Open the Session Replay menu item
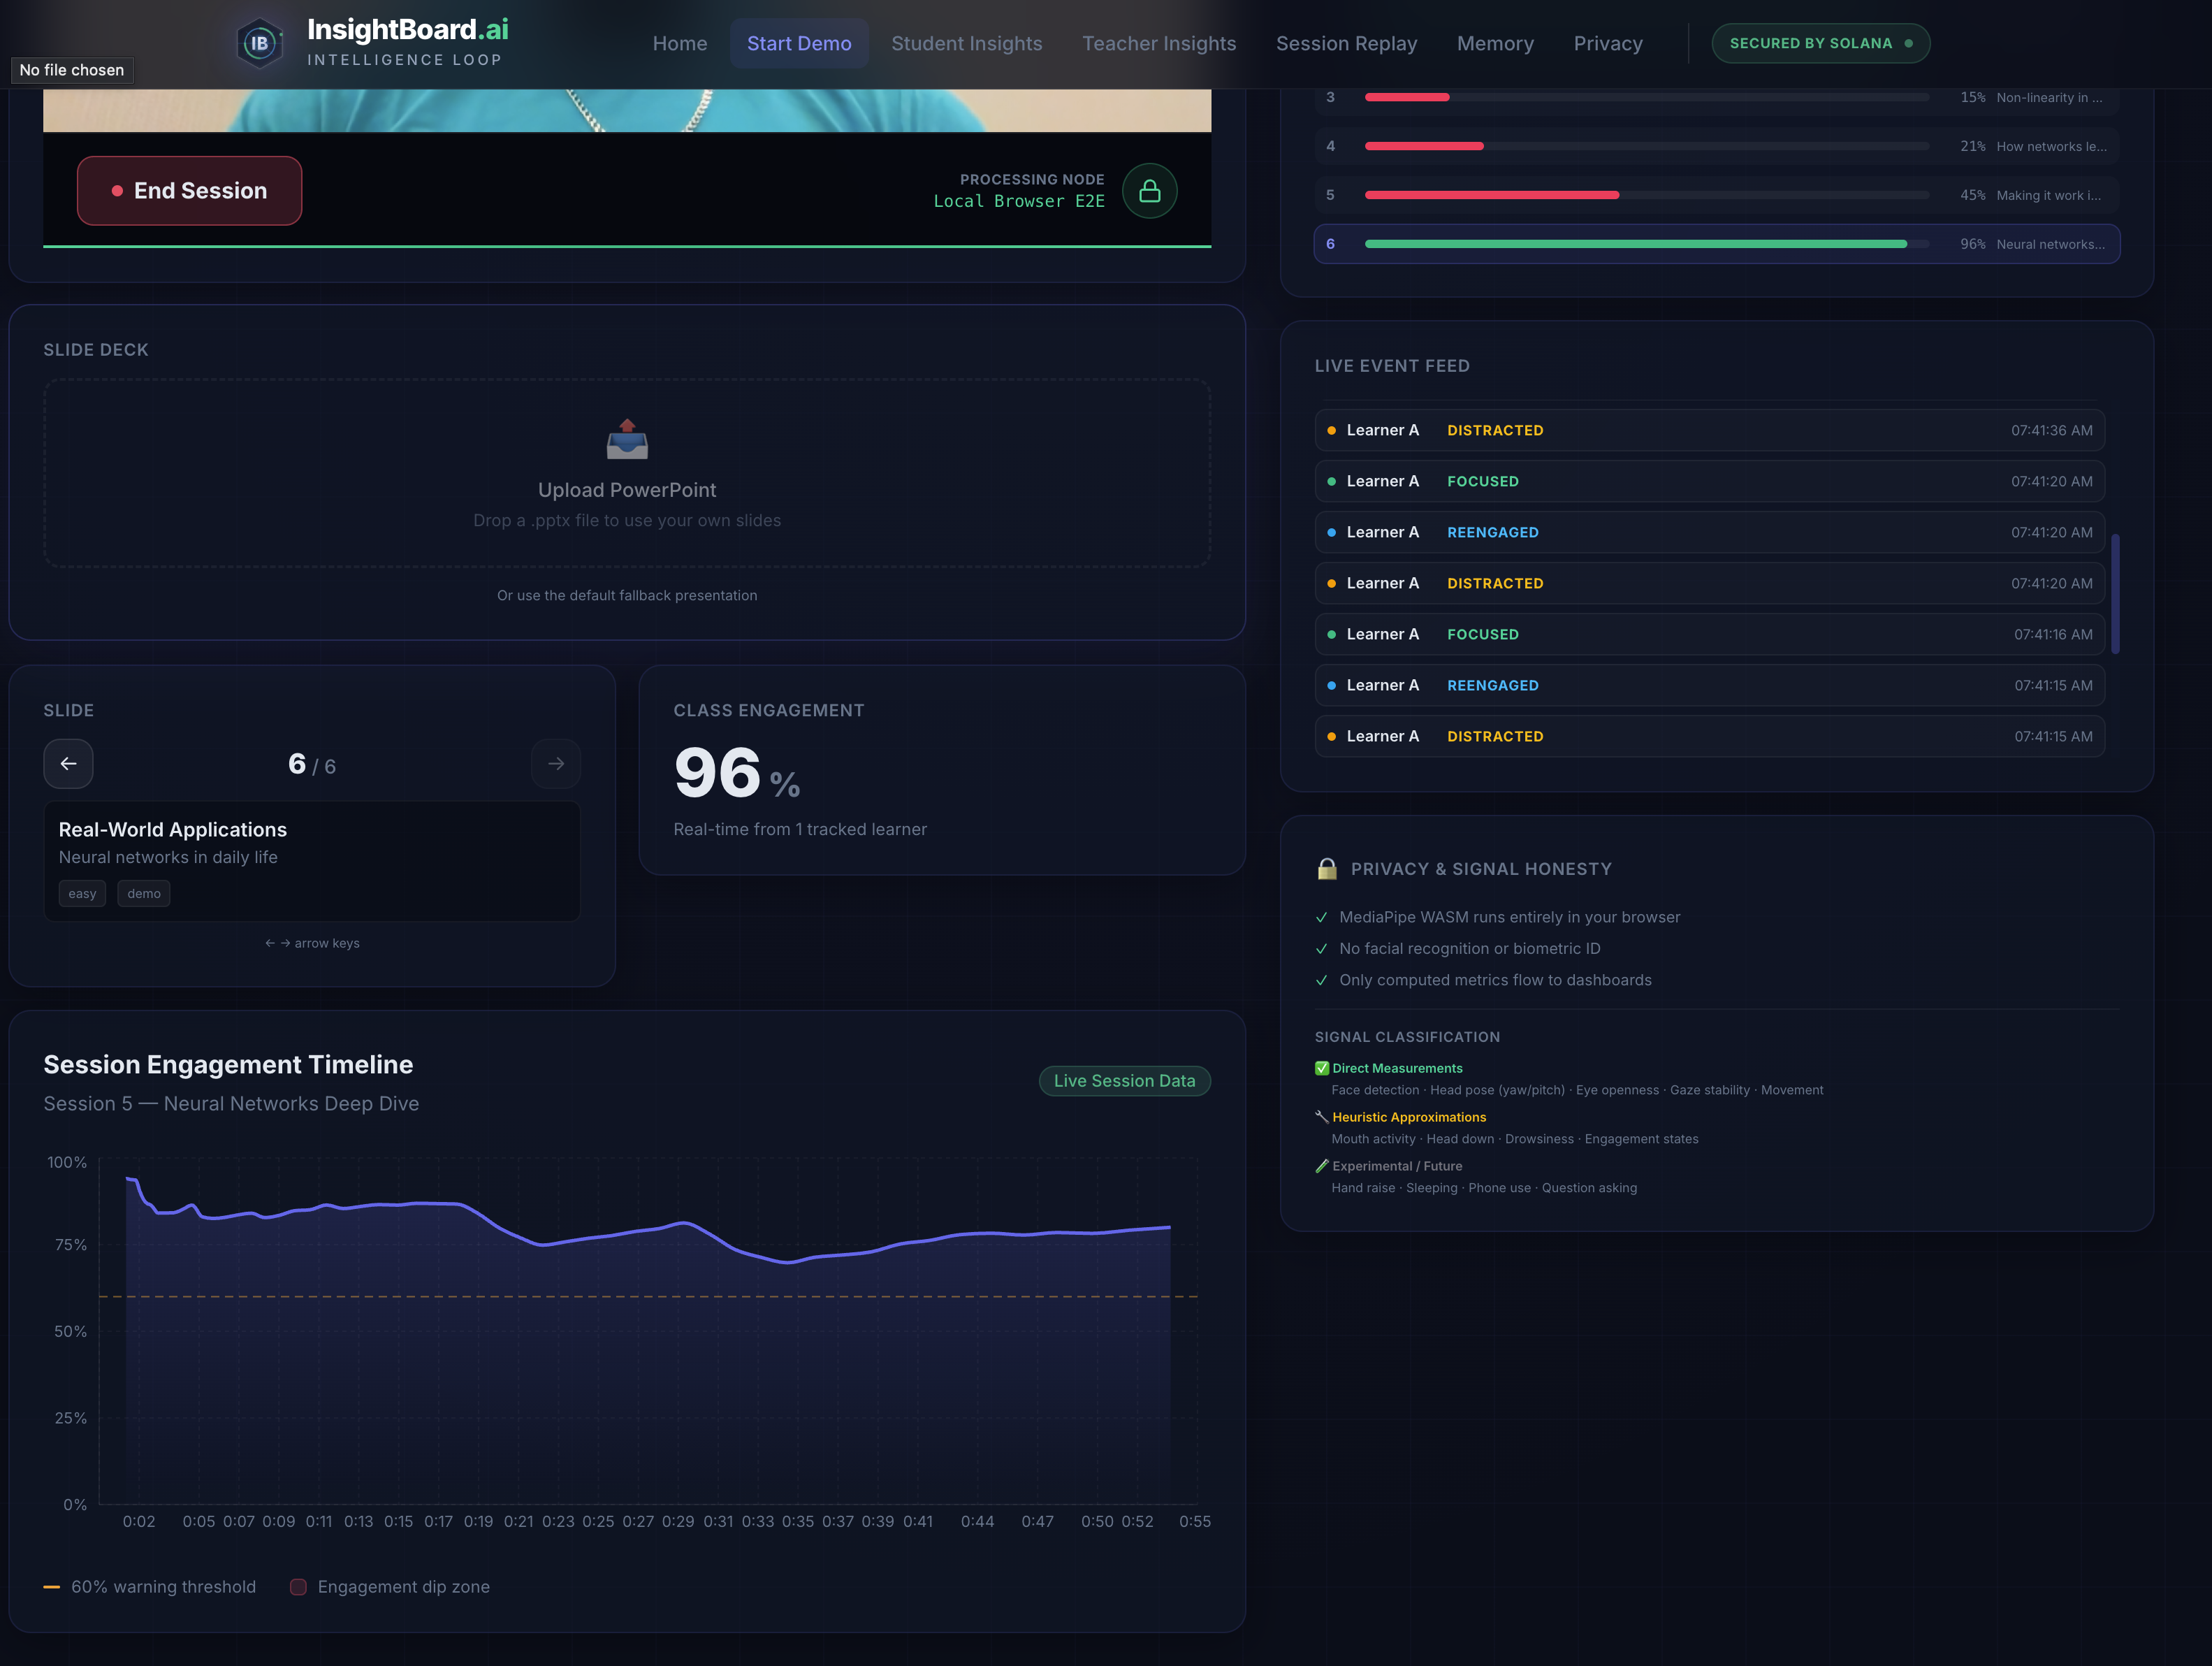This screenshot has height=1666, width=2212. [x=1346, y=43]
